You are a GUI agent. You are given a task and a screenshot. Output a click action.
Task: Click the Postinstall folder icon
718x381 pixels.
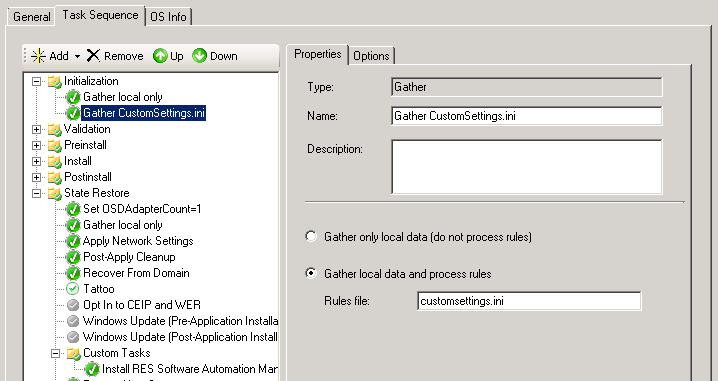[54, 178]
